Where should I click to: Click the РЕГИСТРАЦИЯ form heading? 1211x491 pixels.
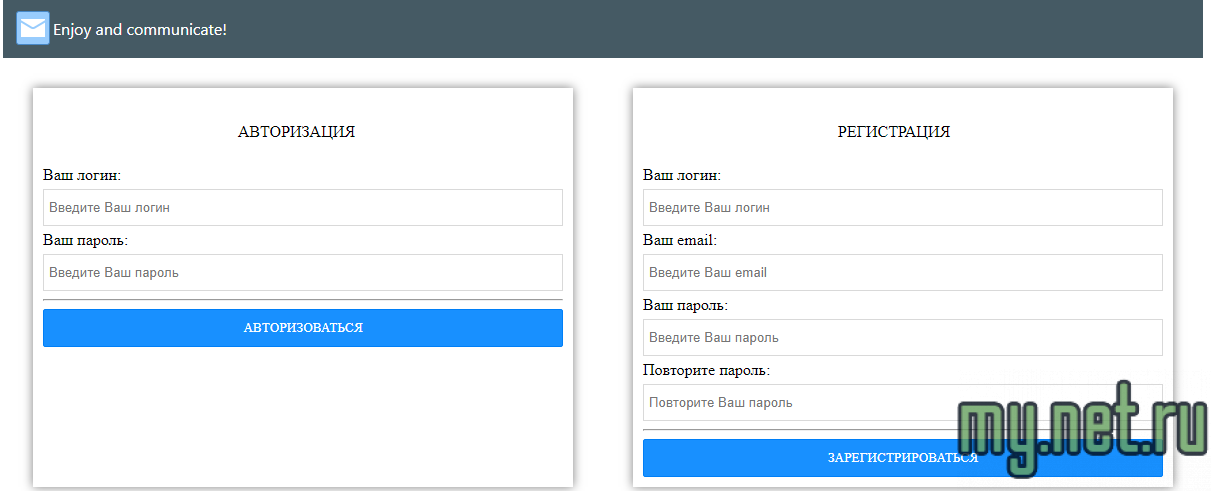click(x=893, y=132)
